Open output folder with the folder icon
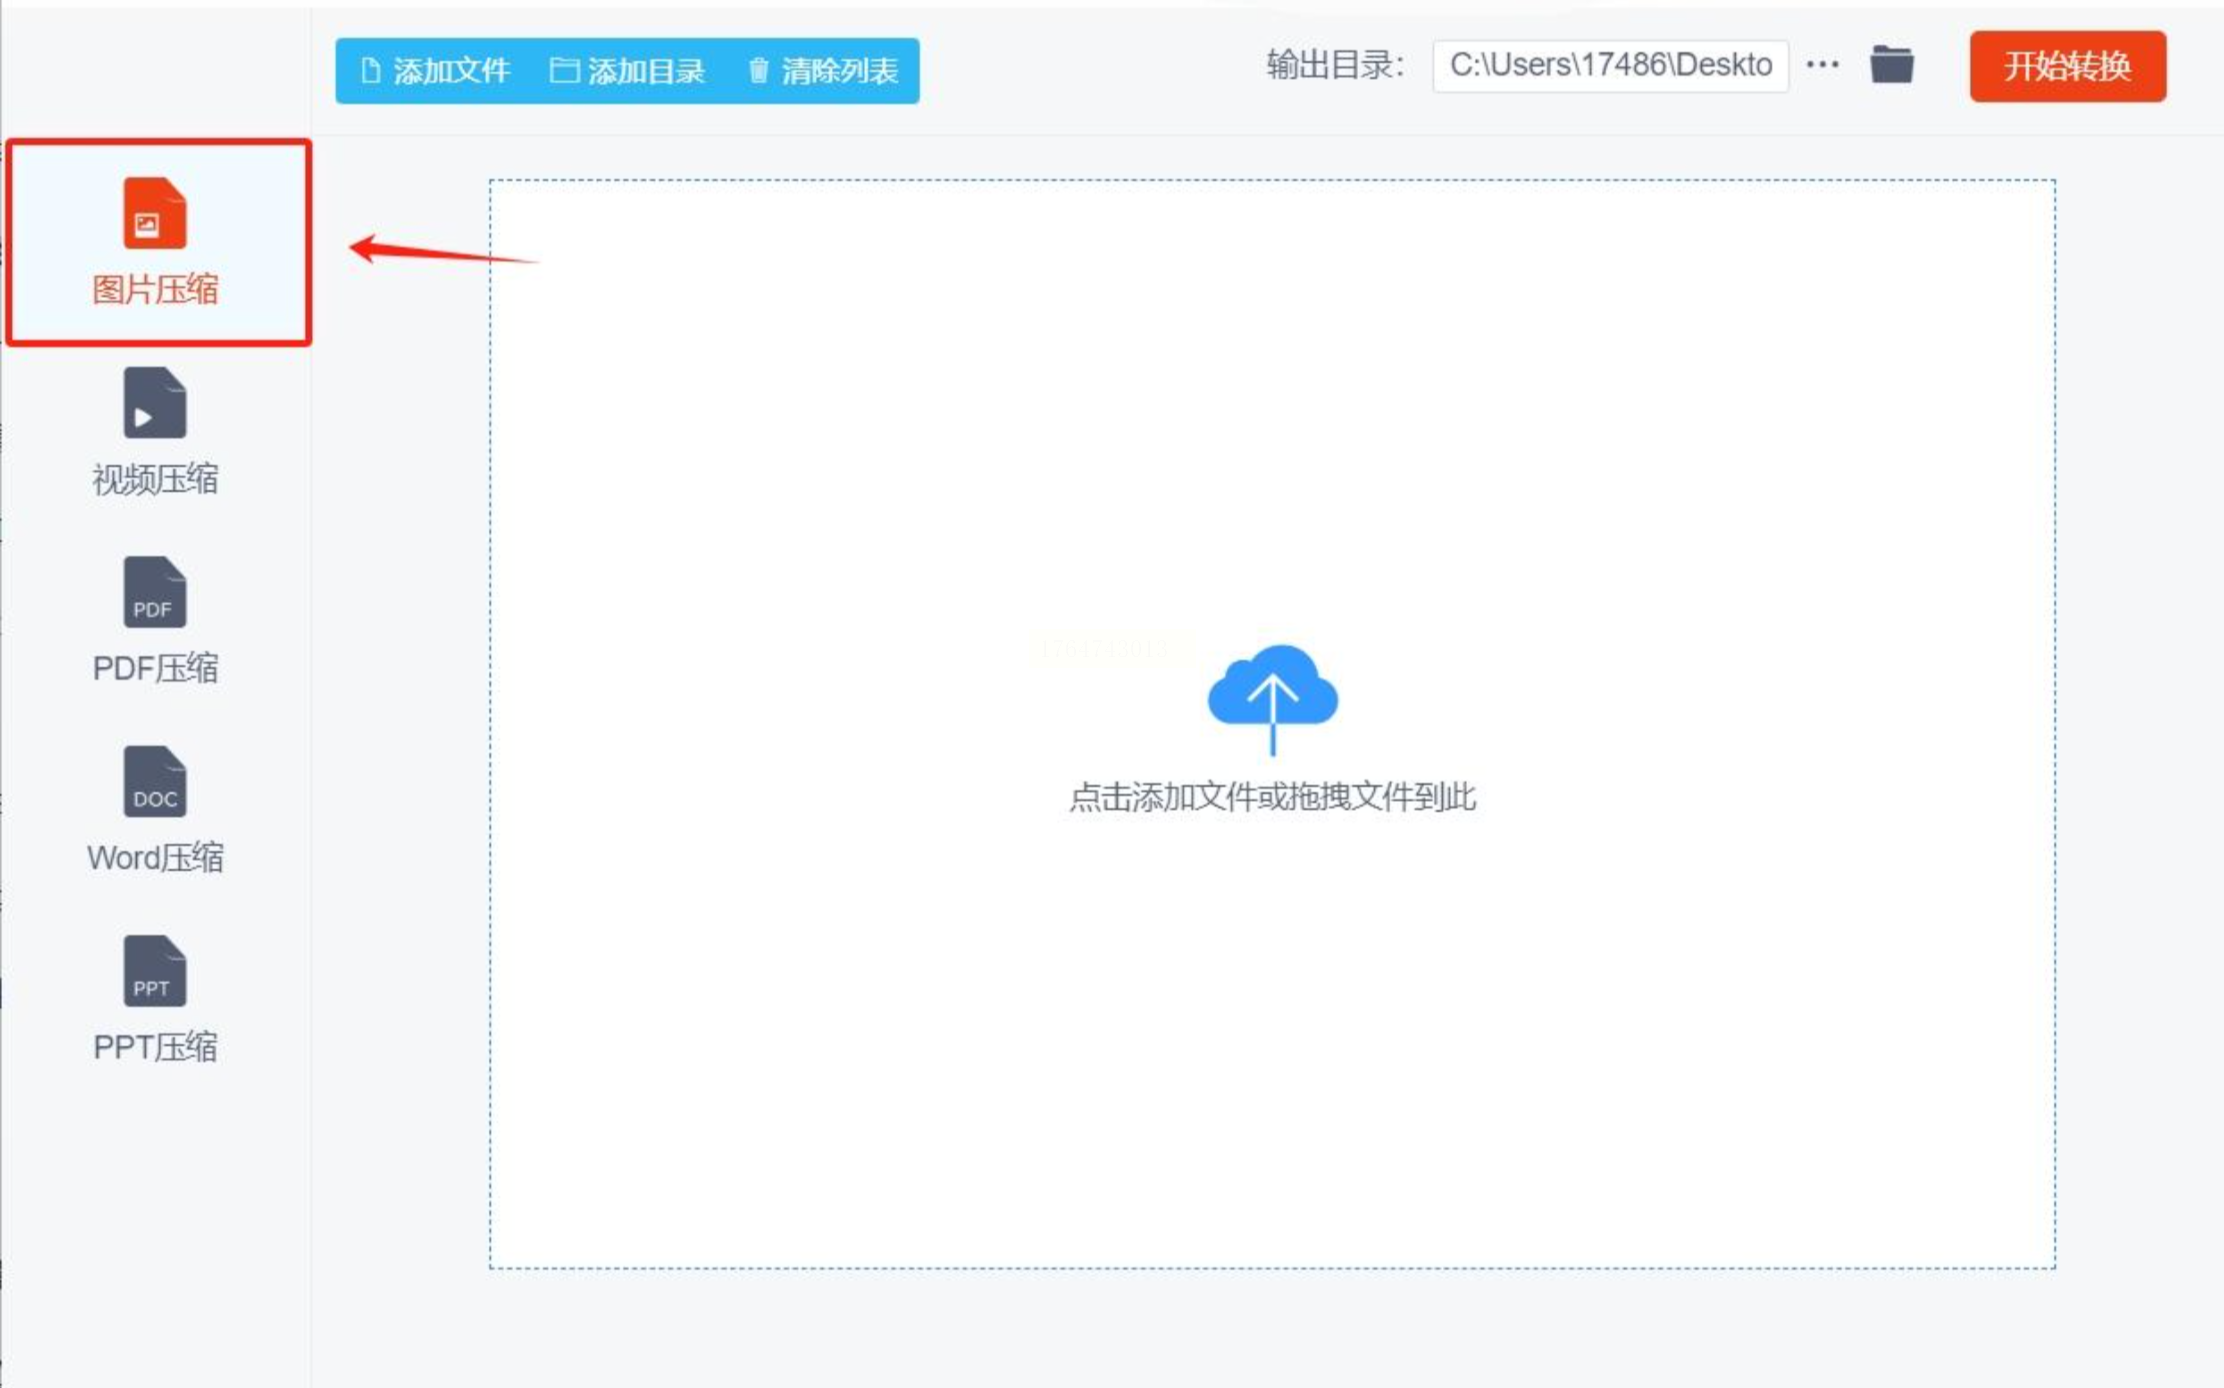Screen dimensions: 2224x1388 1891,66
